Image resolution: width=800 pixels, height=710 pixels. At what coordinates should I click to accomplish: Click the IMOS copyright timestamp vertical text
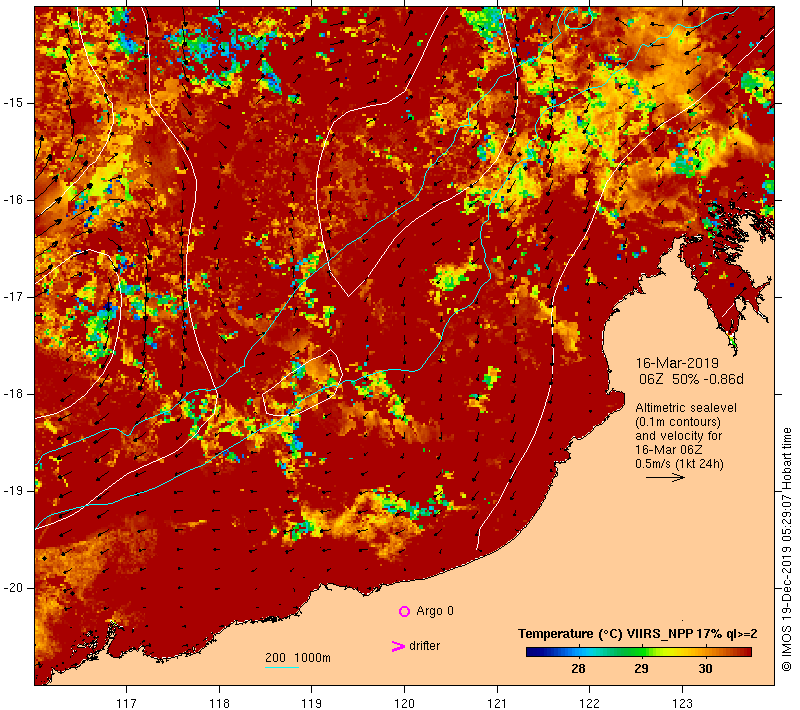click(x=786, y=550)
